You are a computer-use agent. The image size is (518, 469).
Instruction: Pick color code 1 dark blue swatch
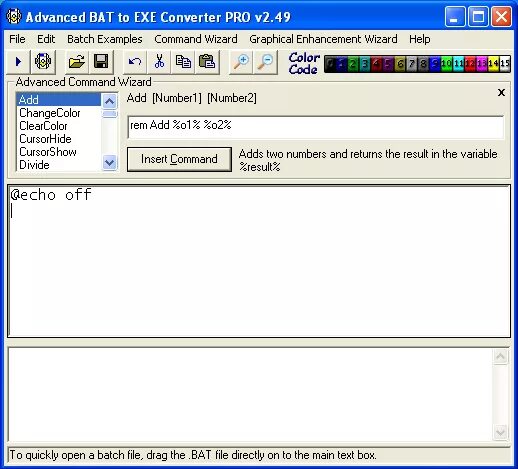point(341,63)
